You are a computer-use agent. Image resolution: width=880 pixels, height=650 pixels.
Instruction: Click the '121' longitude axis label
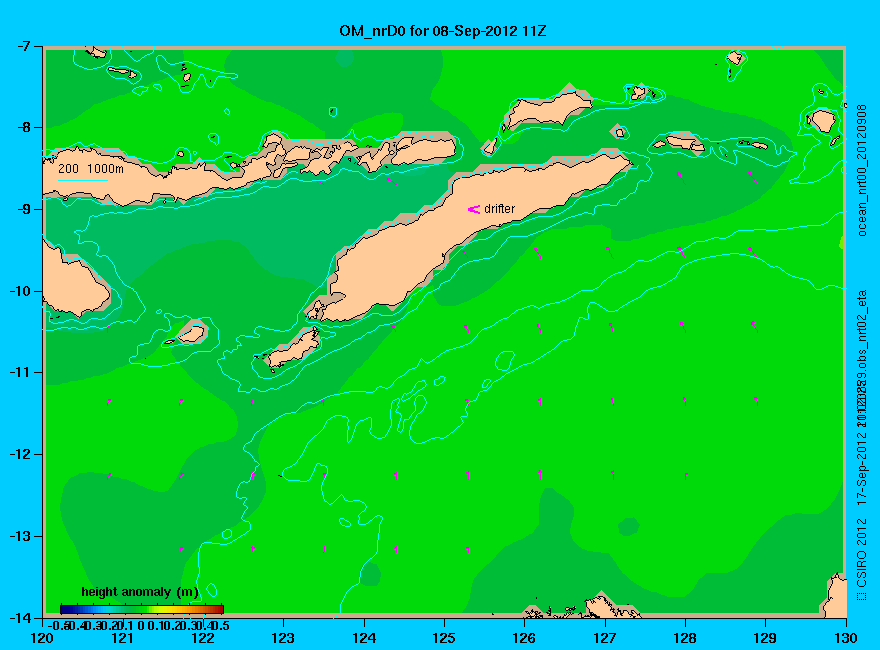tap(122, 638)
